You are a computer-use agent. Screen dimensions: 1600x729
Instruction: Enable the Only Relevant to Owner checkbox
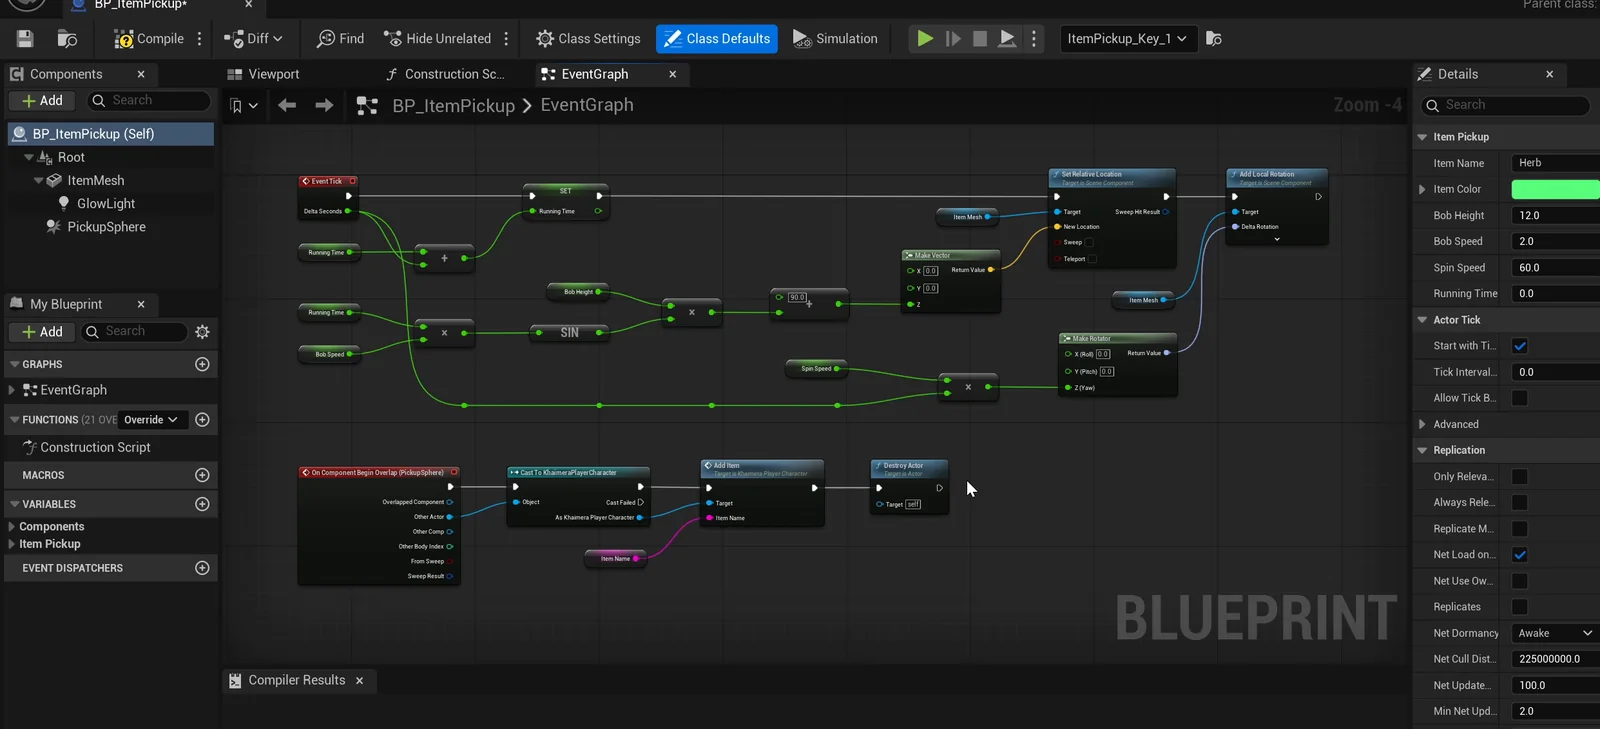pos(1519,476)
